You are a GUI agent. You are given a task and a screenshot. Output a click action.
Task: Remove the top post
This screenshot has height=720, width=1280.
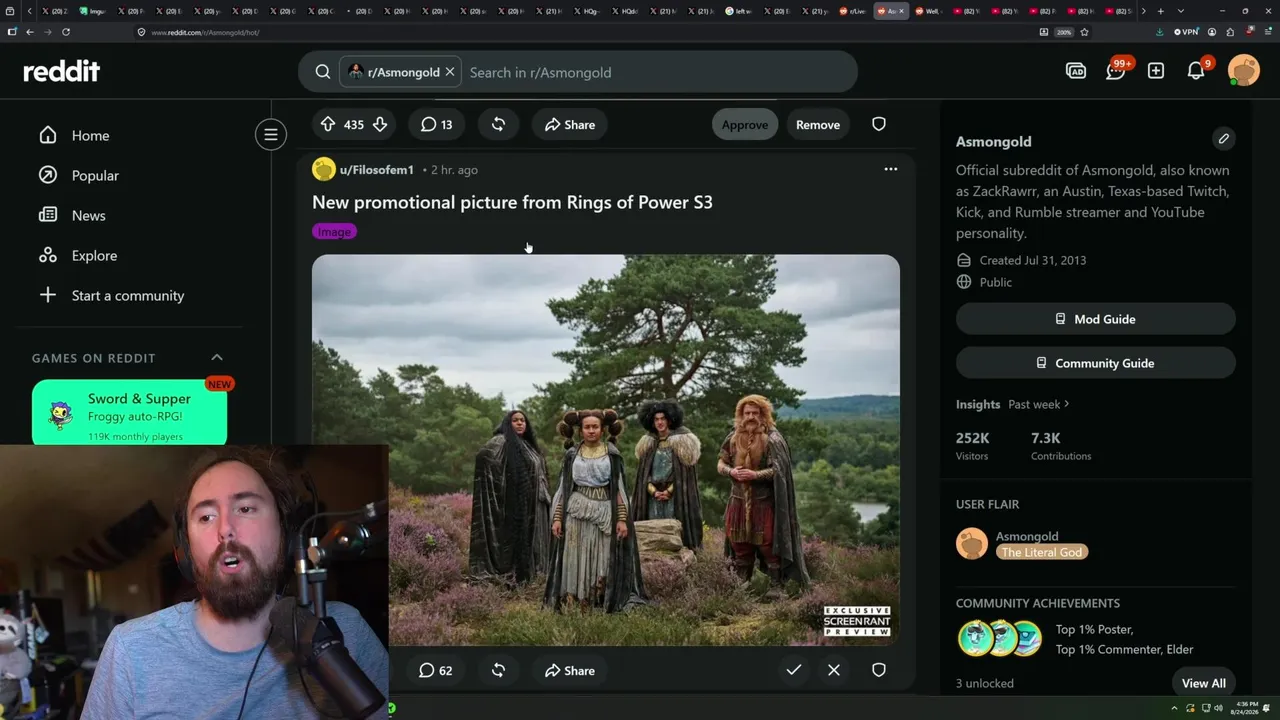(818, 124)
